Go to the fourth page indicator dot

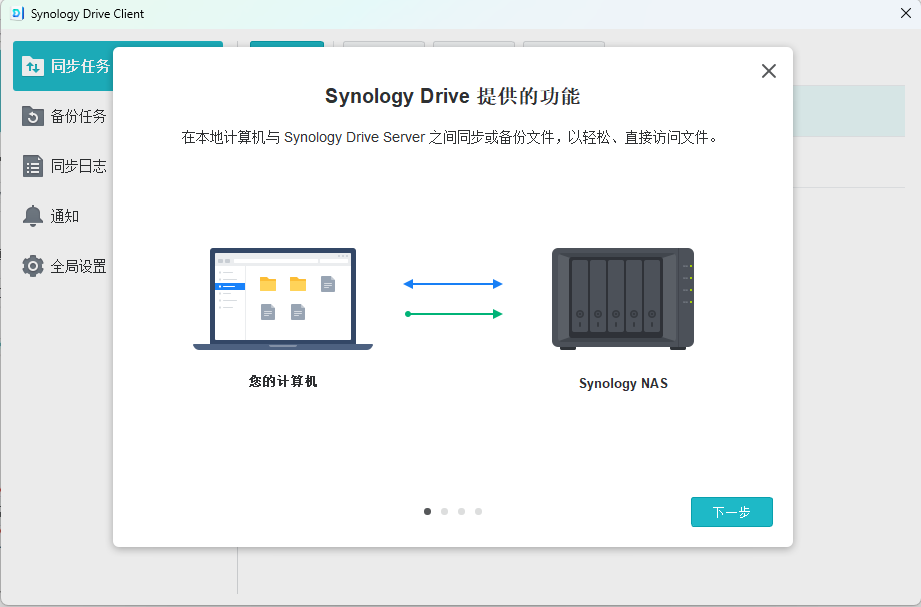pyautogui.click(x=479, y=511)
